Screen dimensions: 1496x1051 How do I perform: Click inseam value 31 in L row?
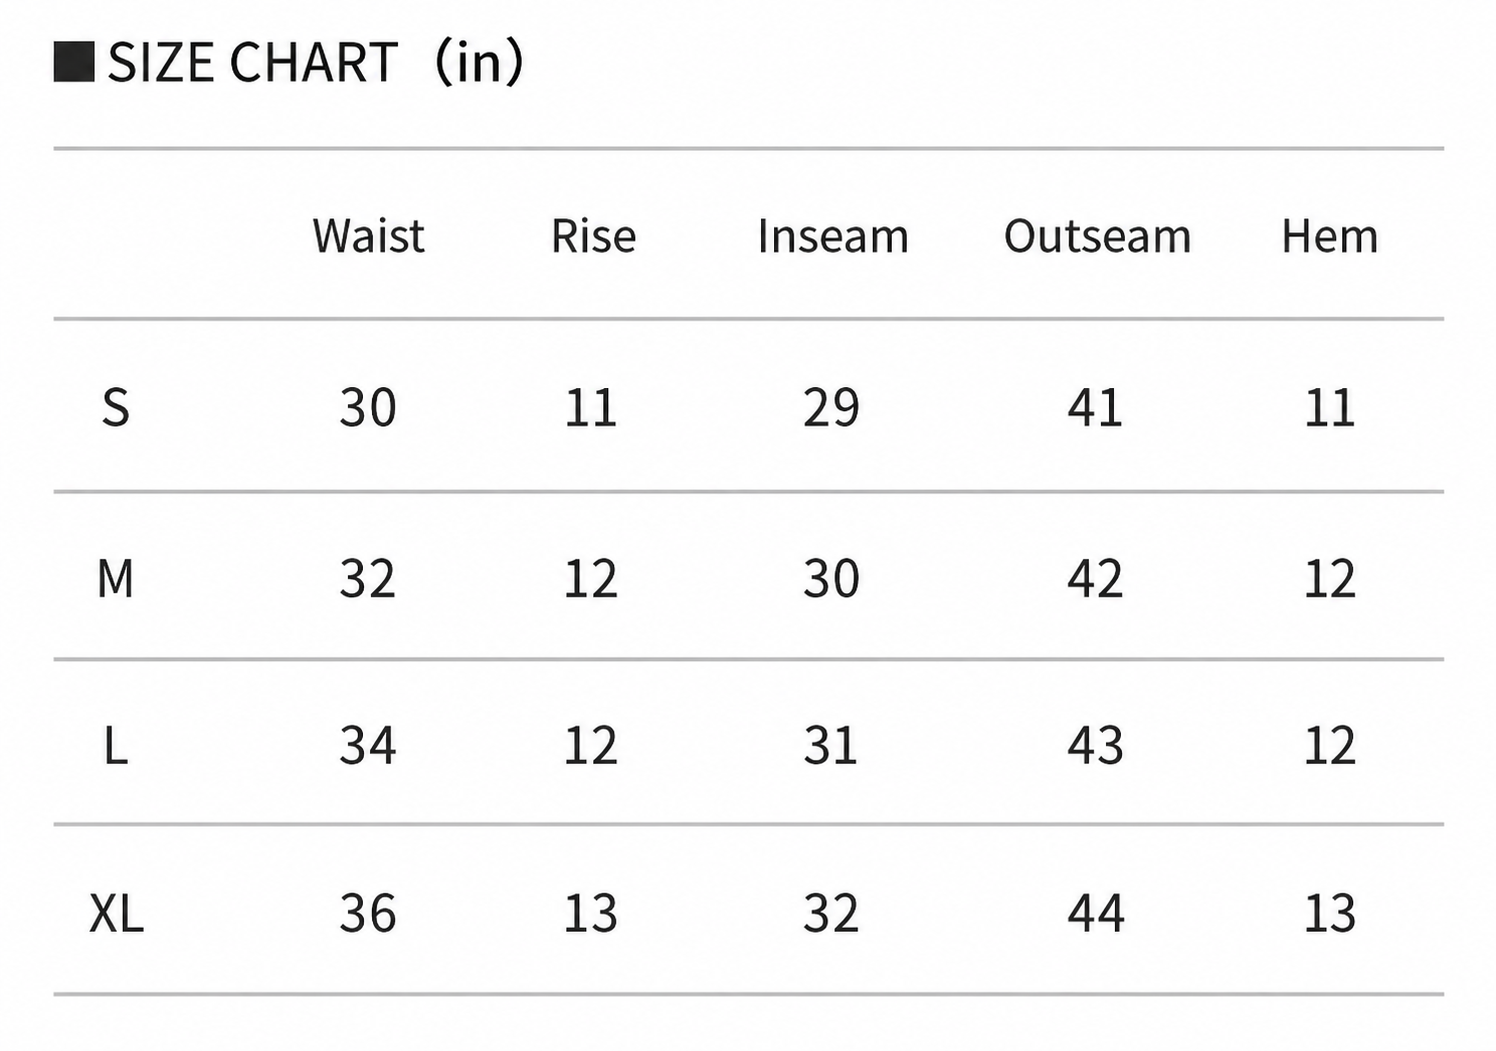click(831, 745)
